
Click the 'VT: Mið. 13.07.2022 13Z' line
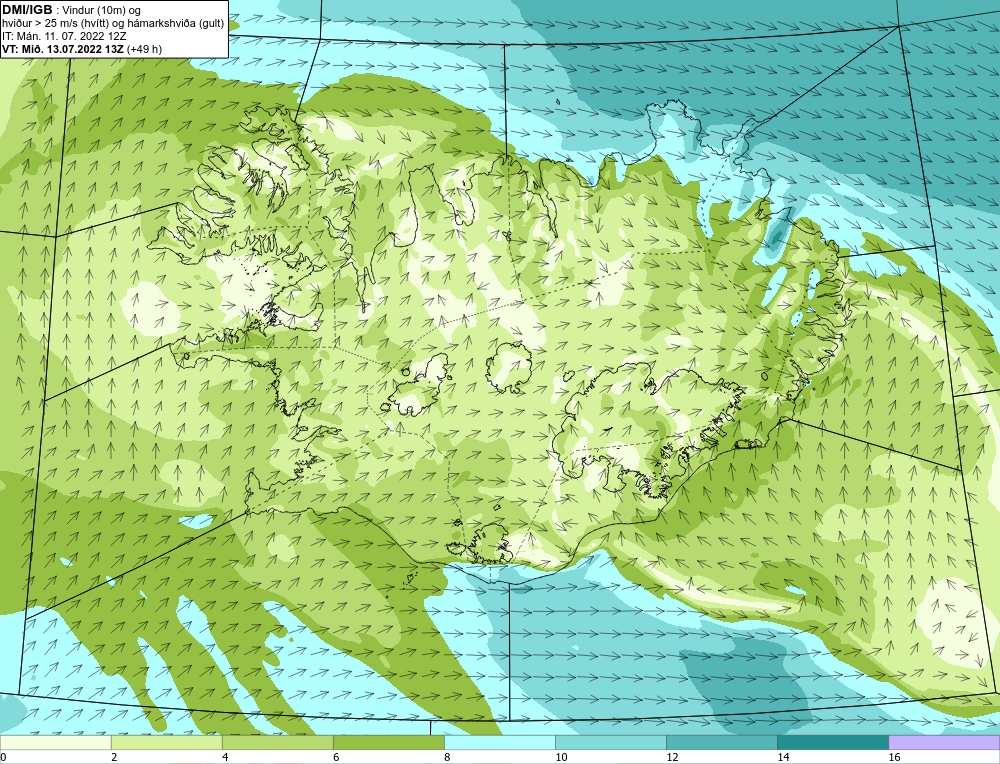point(63,49)
